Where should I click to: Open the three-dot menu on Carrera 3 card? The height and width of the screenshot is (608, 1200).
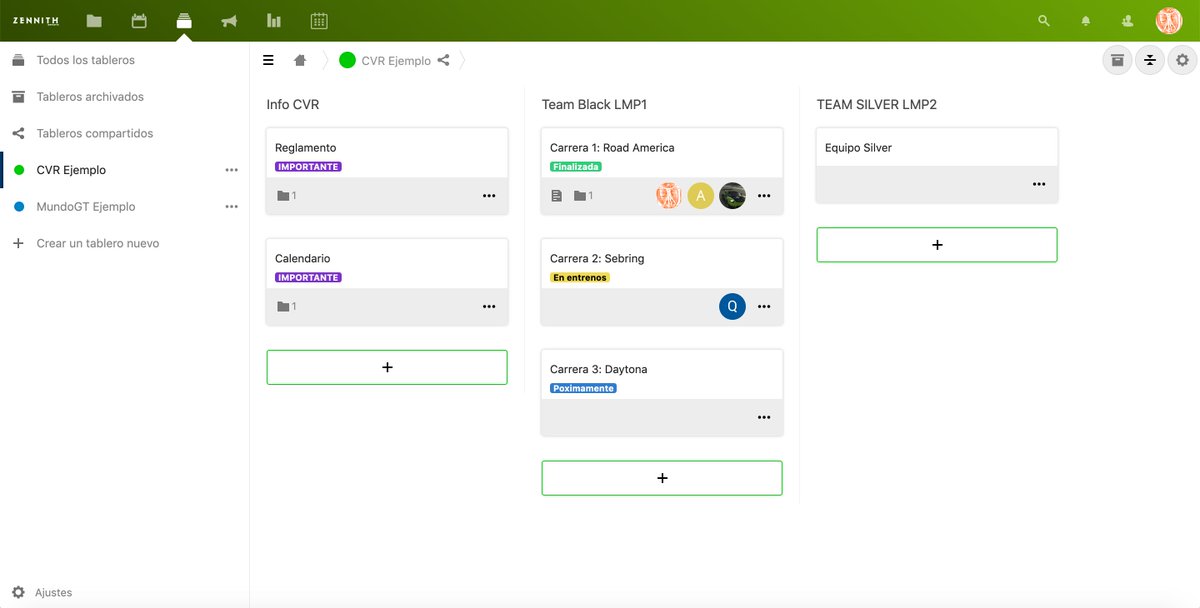(x=764, y=417)
